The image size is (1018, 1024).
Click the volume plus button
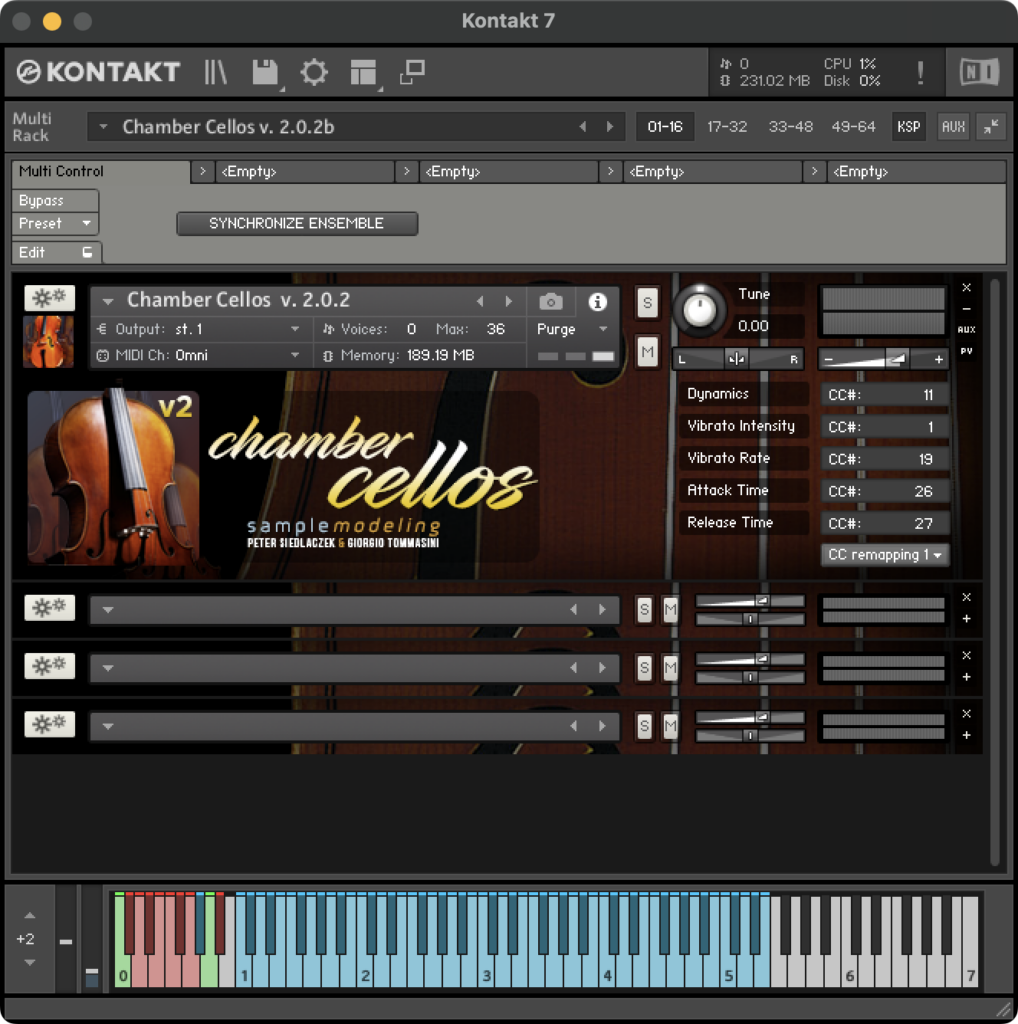[x=938, y=359]
